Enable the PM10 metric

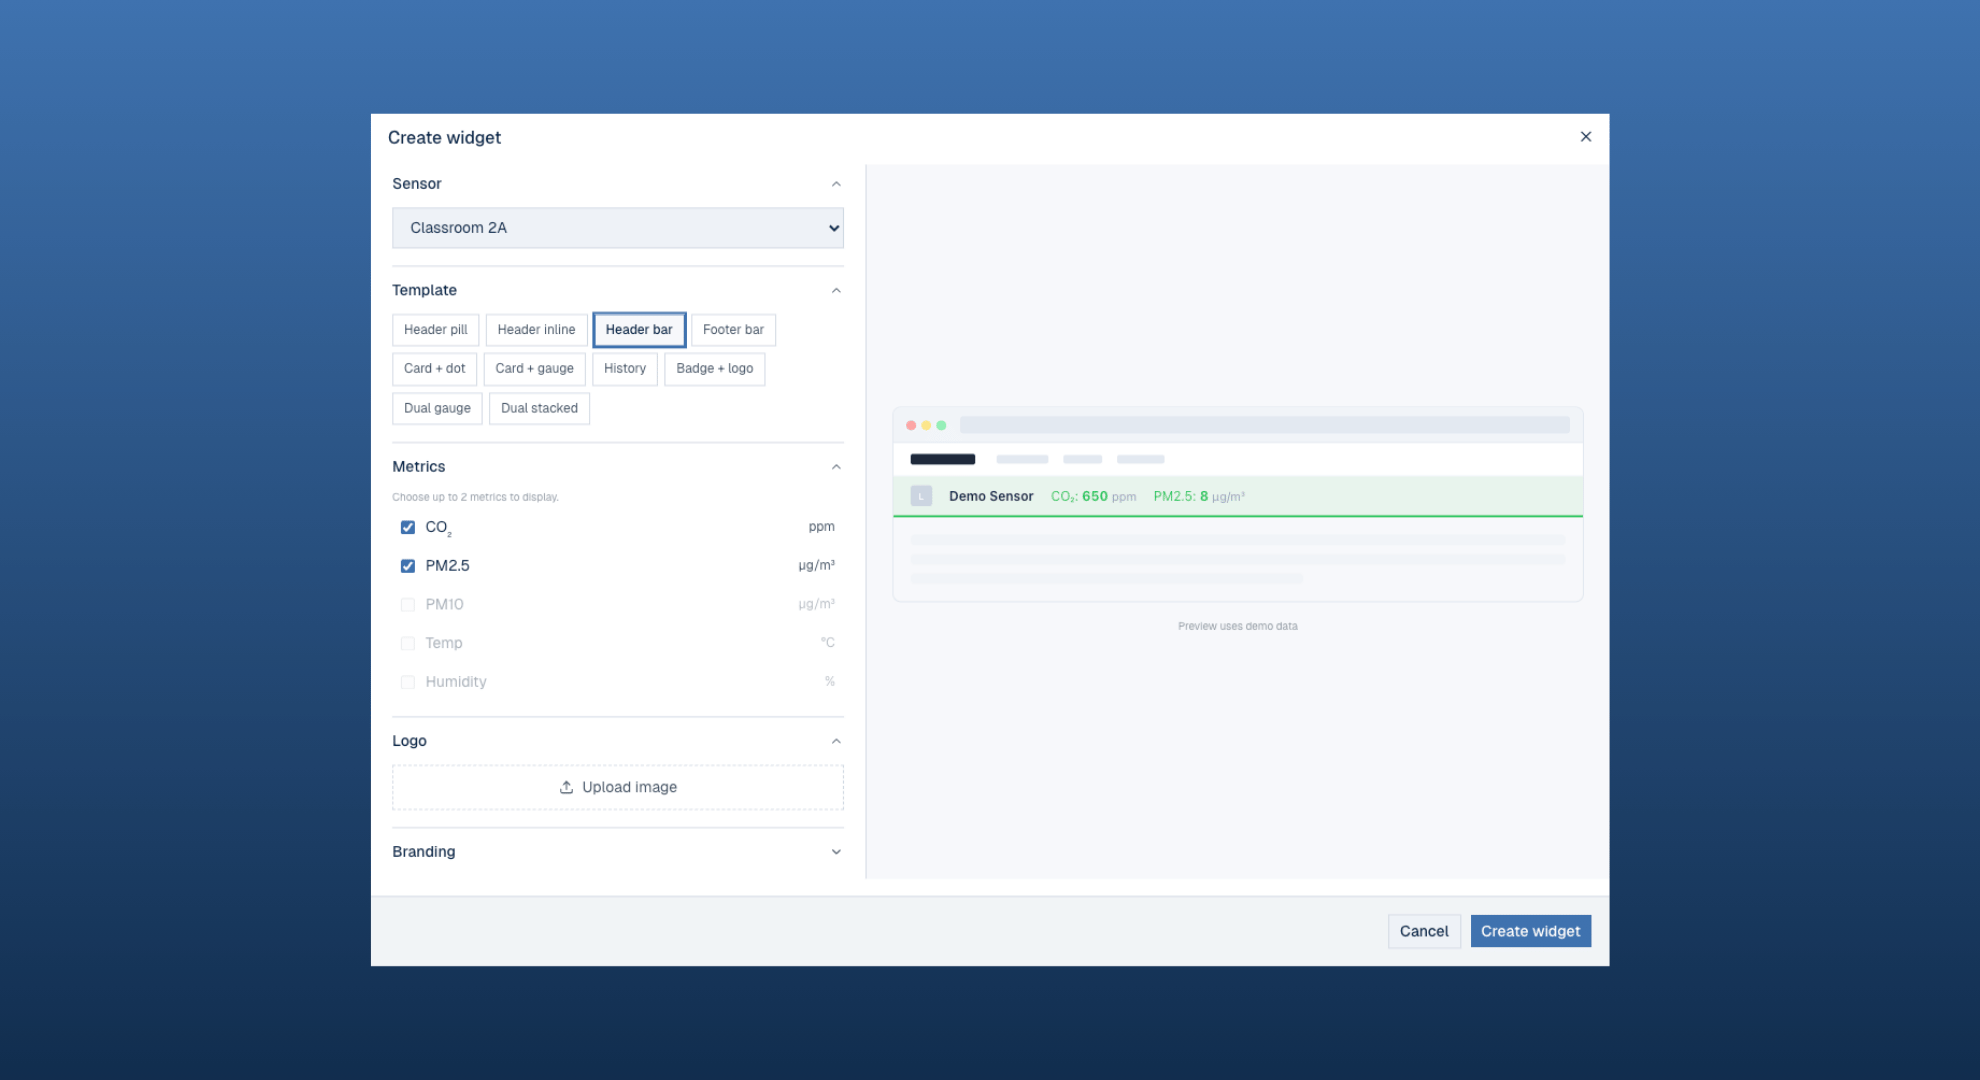pyautogui.click(x=407, y=604)
